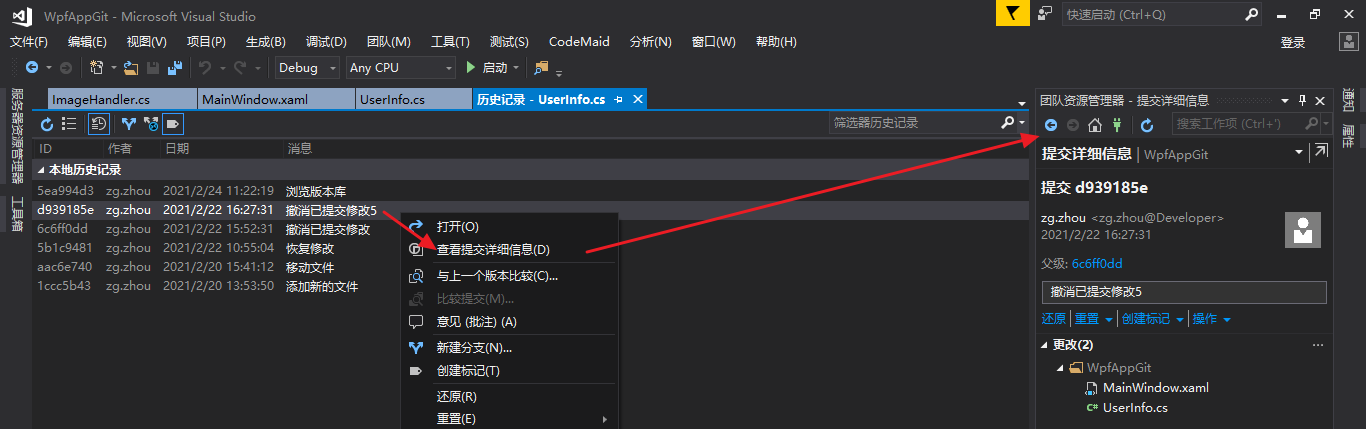Open the 重置 dropdown in commit details
1366x429 pixels.
(x=1093, y=319)
